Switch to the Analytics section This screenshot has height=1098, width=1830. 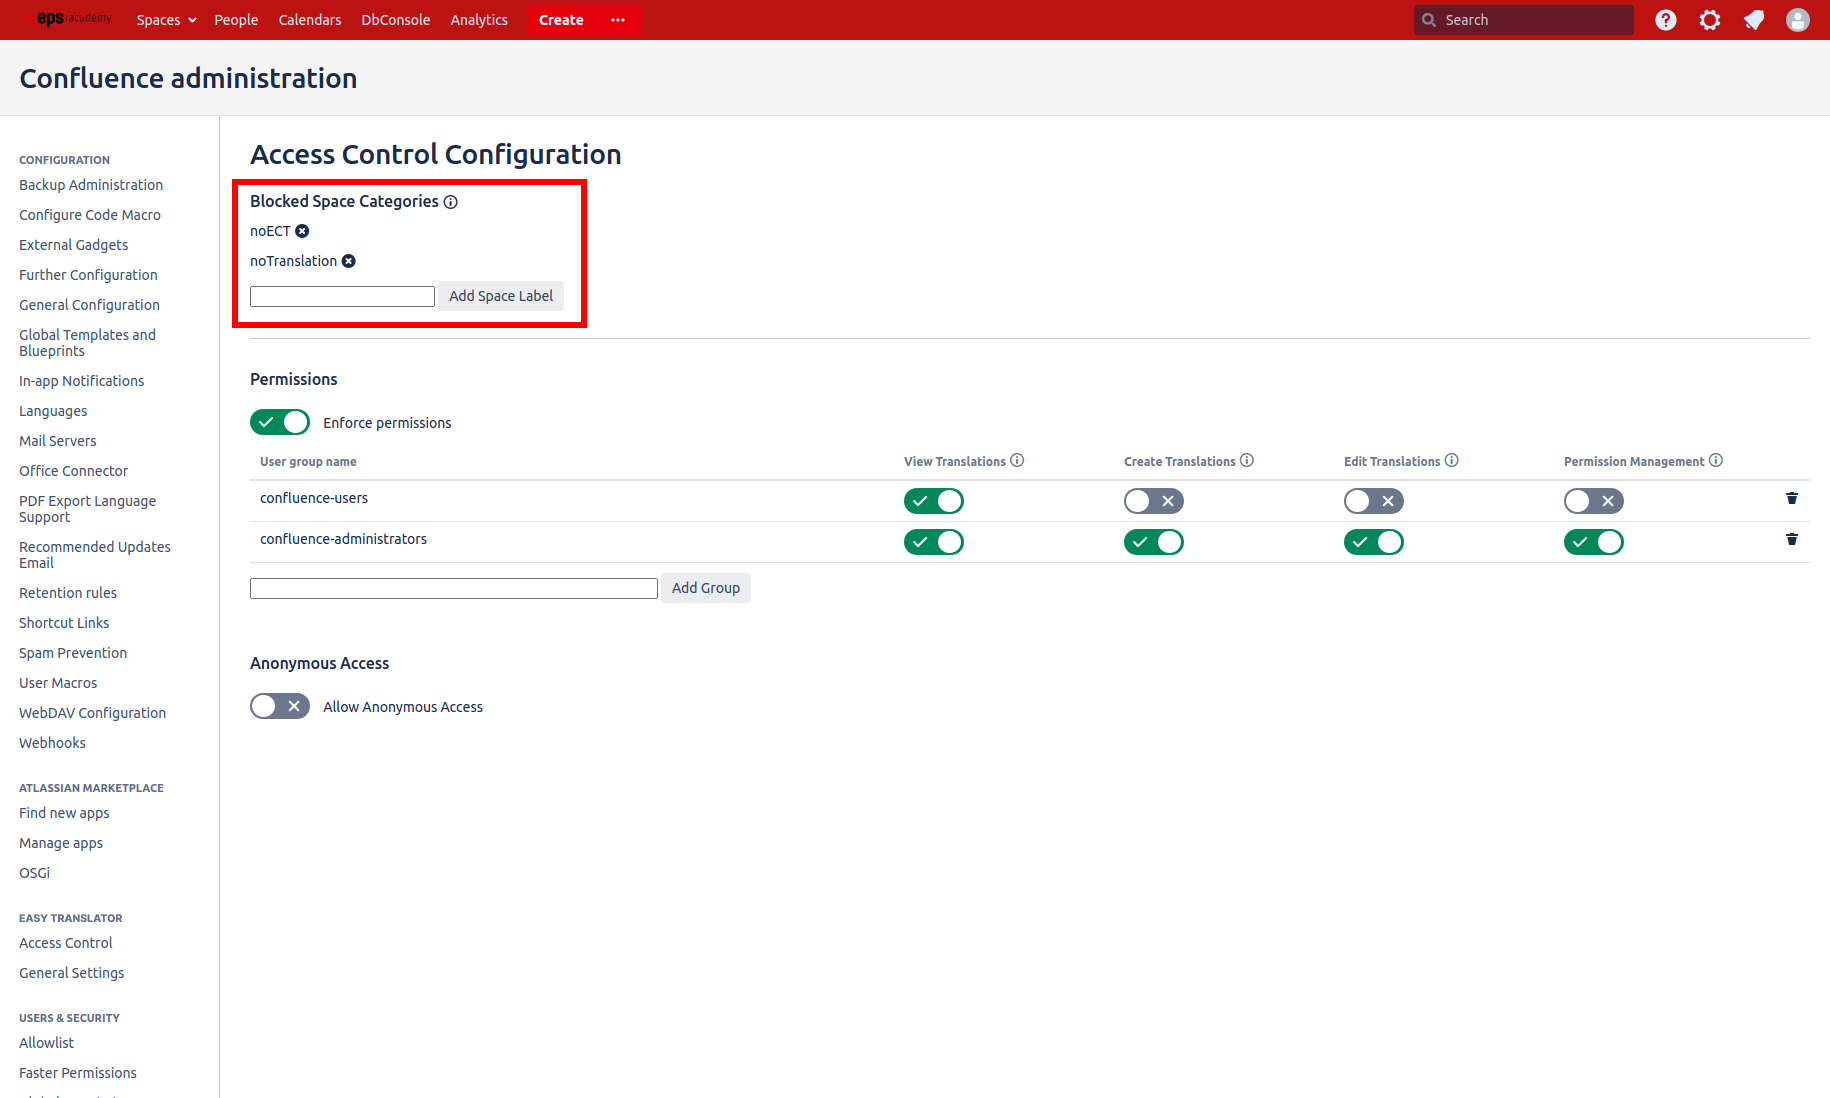pos(479,19)
